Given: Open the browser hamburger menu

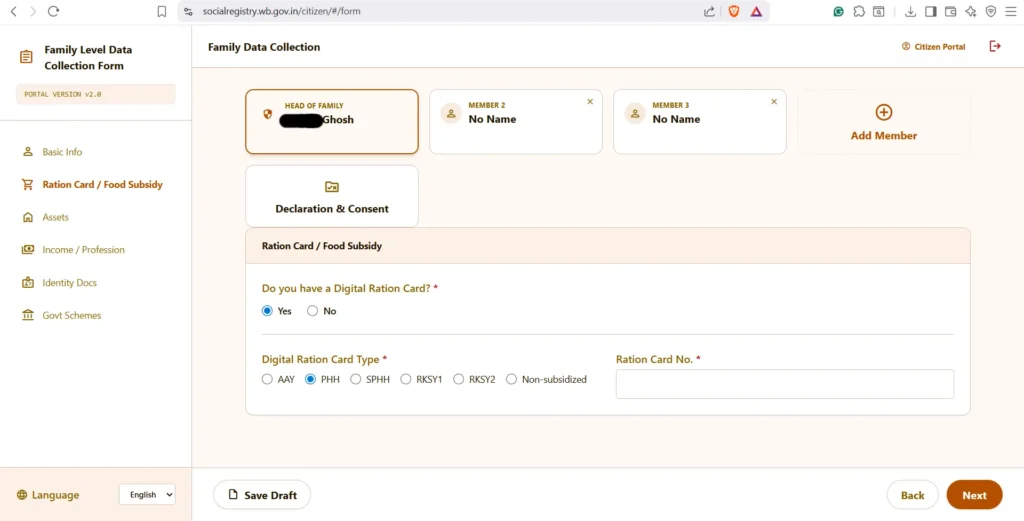Looking at the screenshot, I should 1011,11.
